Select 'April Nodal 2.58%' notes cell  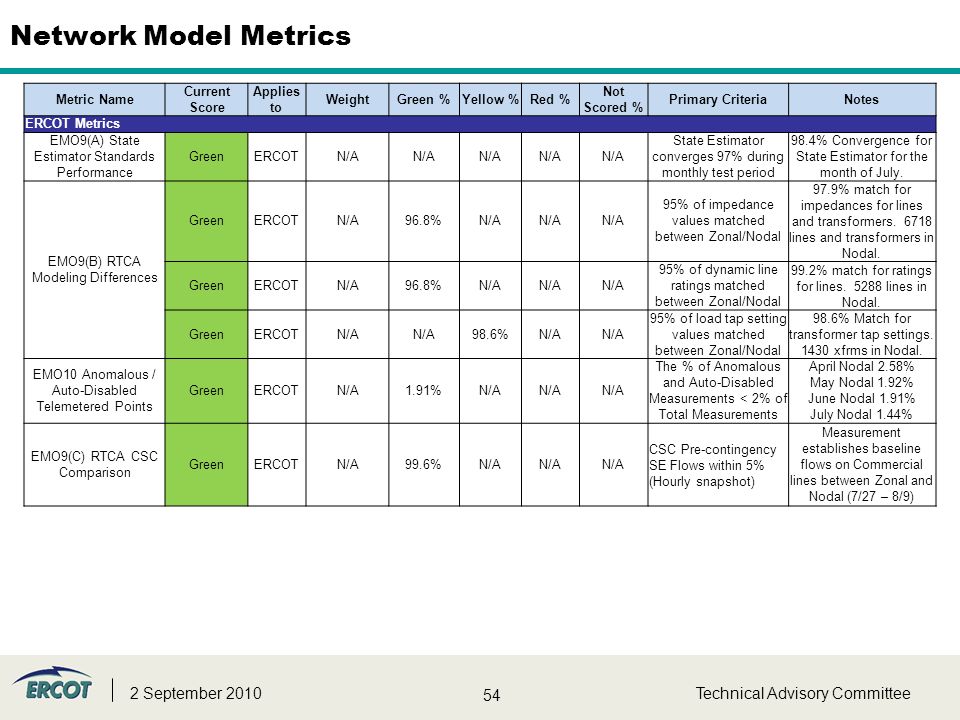861,391
